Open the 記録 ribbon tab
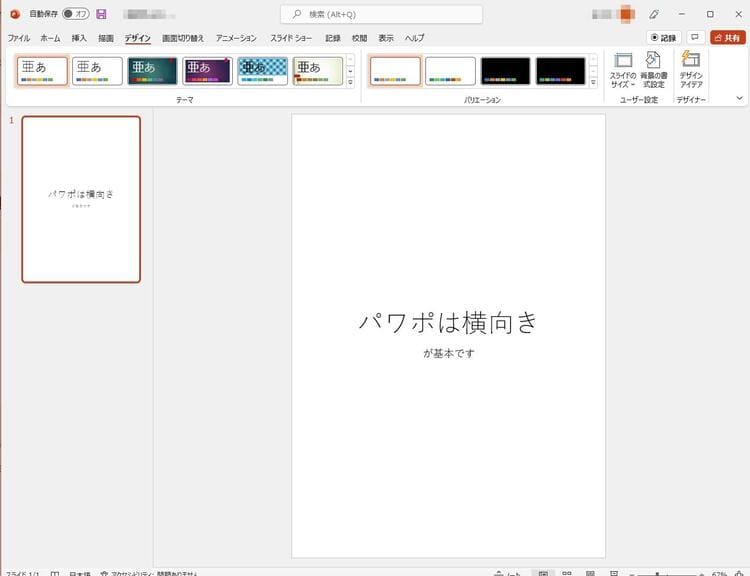The image size is (750, 576). [333, 38]
